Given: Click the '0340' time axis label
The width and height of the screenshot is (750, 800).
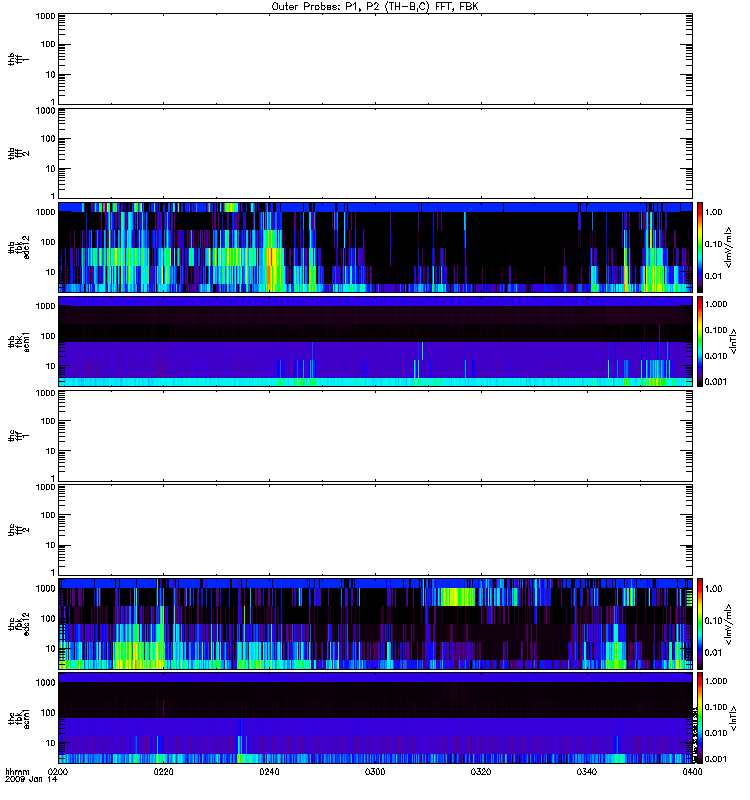Looking at the screenshot, I should tap(587, 772).
